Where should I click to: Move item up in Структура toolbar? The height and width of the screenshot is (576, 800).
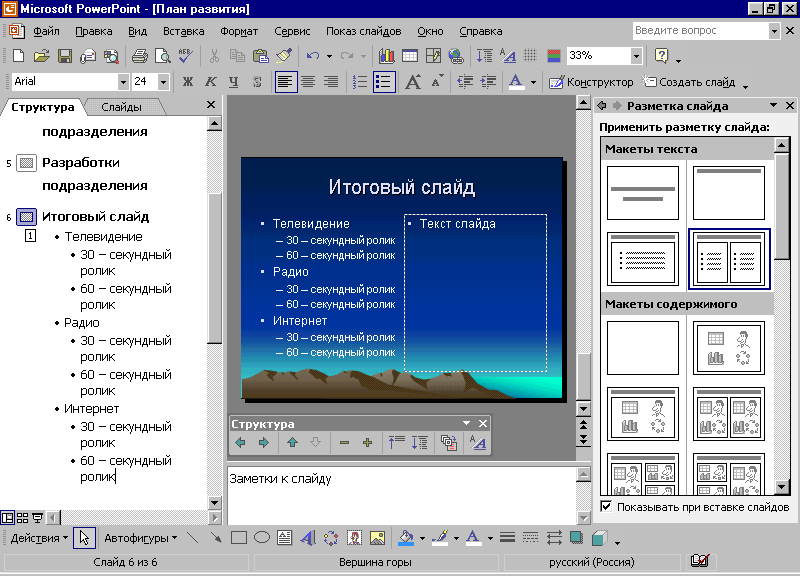(x=292, y=443)
